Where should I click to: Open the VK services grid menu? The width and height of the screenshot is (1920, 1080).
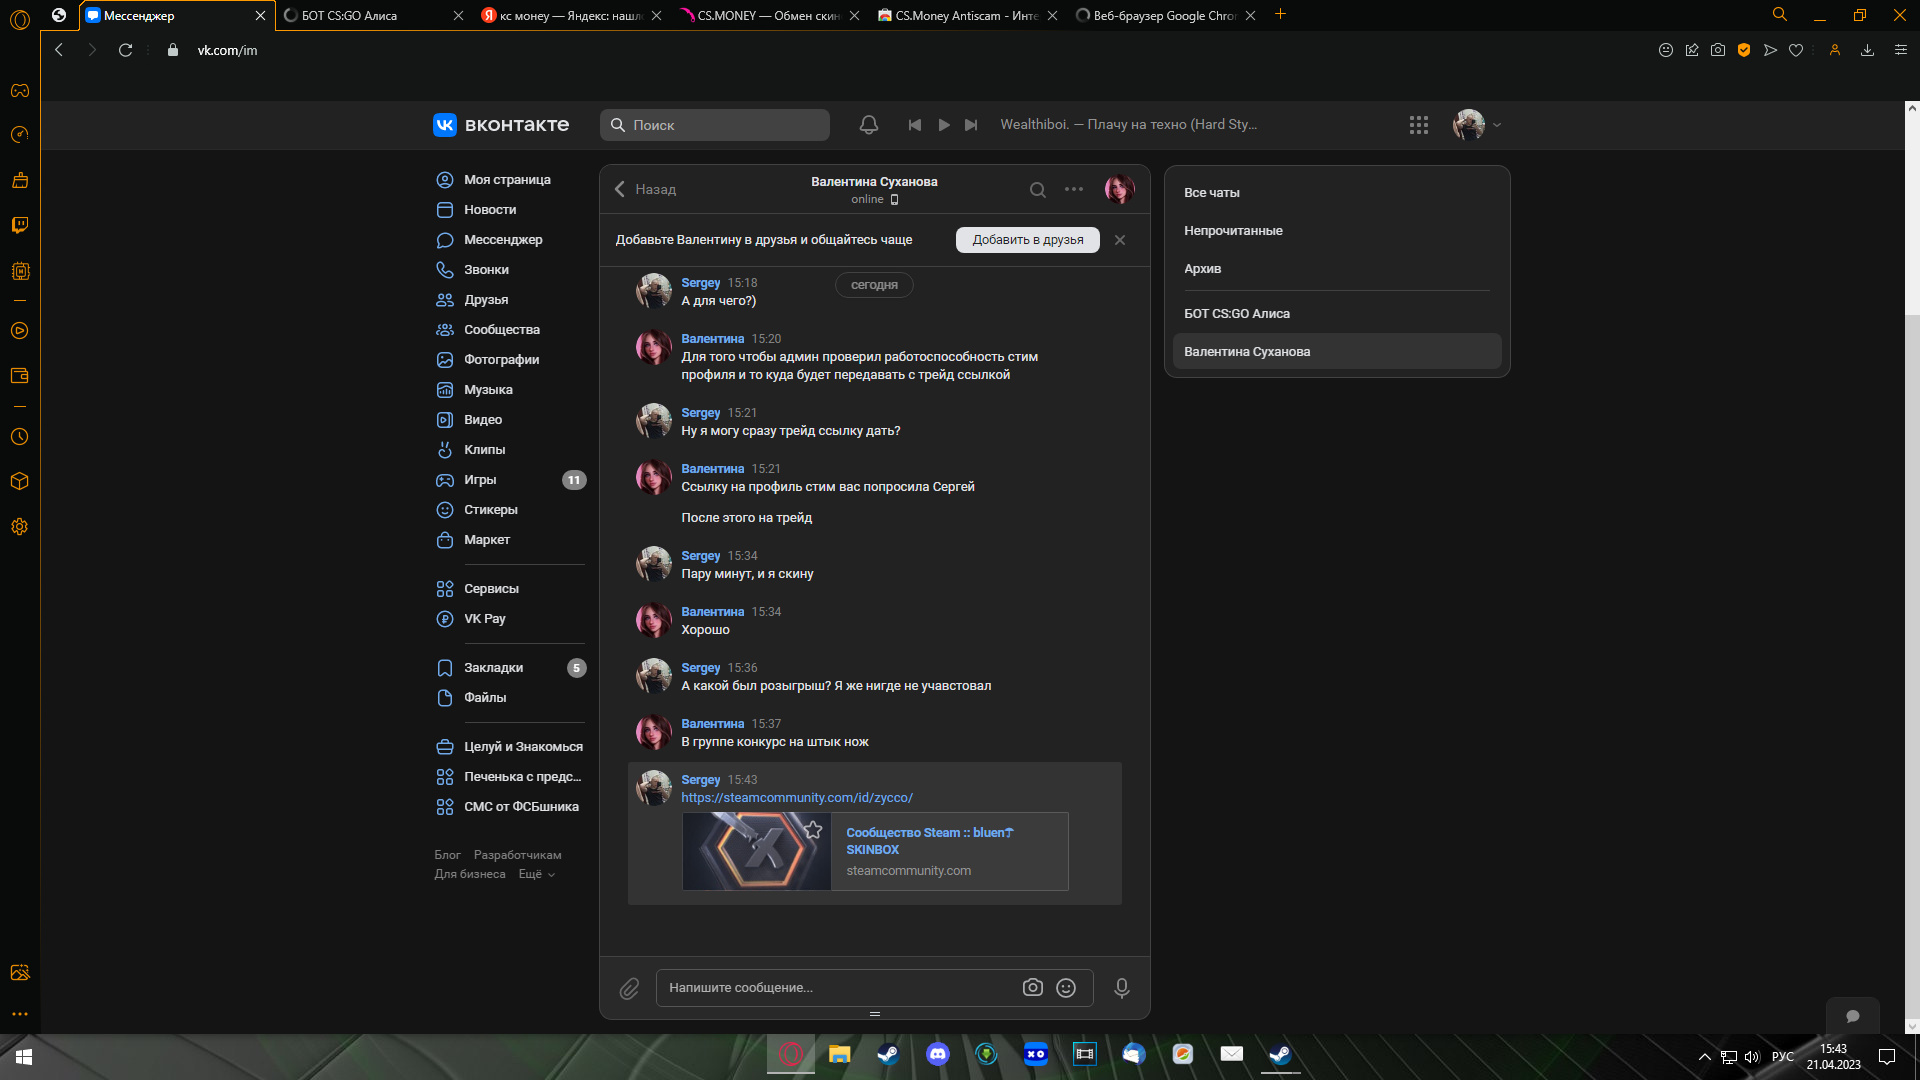tap(1418, 125)
